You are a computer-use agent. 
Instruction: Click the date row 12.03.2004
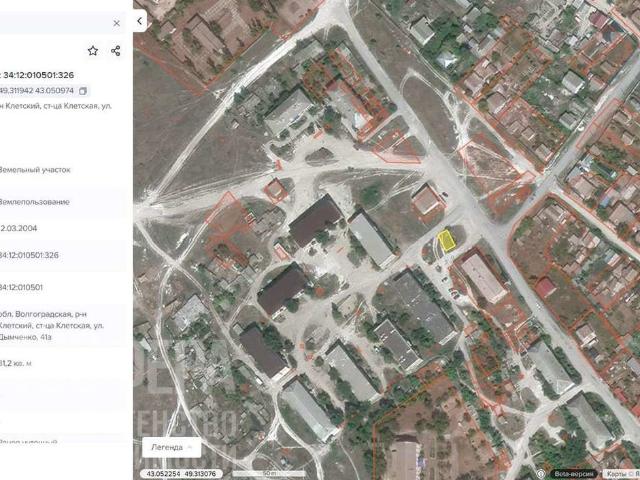22,227
